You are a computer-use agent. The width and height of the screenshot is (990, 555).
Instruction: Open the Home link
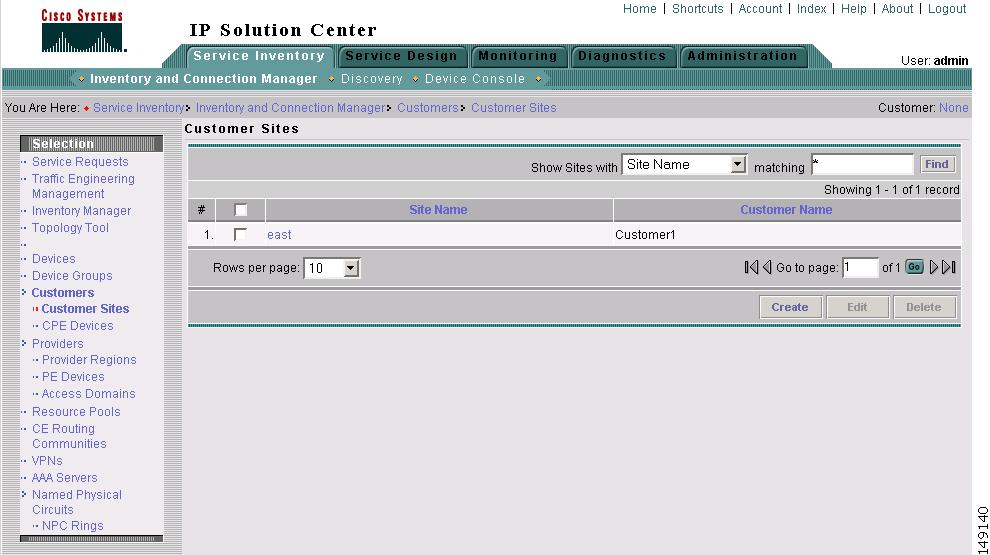point(640,9)
